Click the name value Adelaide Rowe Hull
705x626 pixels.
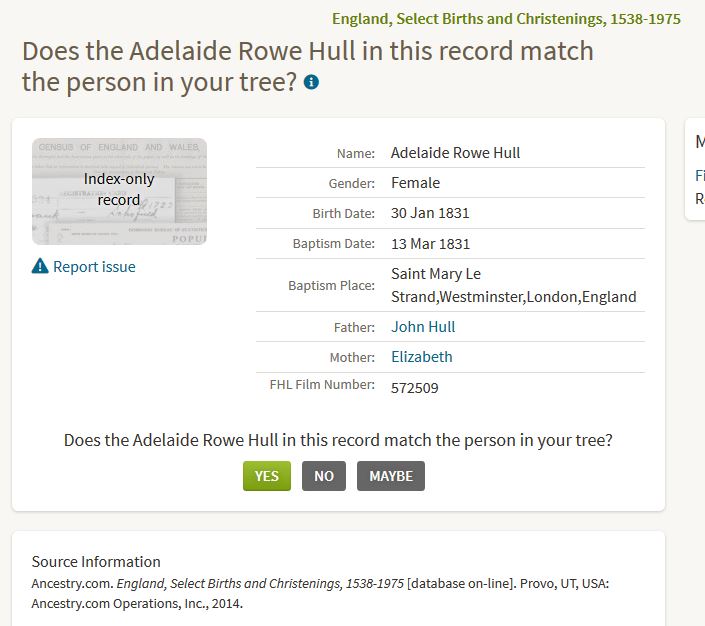[x=455, y=153]
